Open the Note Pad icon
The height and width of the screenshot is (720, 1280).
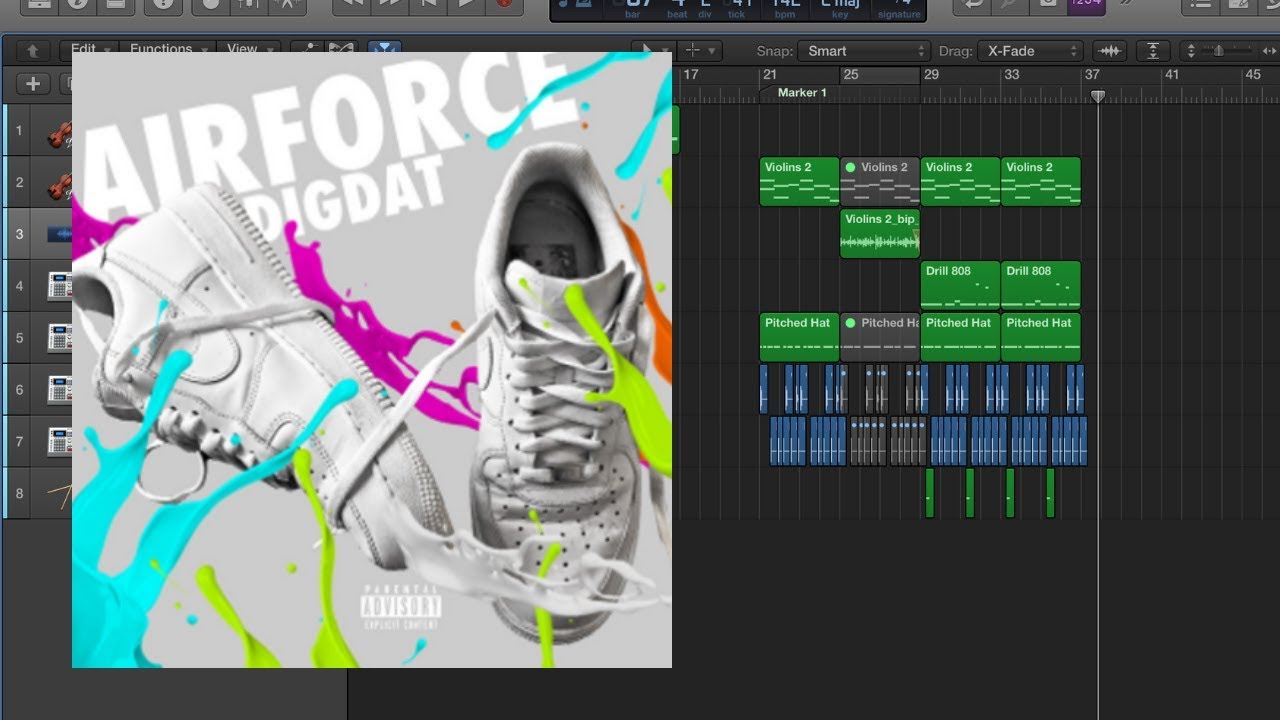(x=1238, y=5)
